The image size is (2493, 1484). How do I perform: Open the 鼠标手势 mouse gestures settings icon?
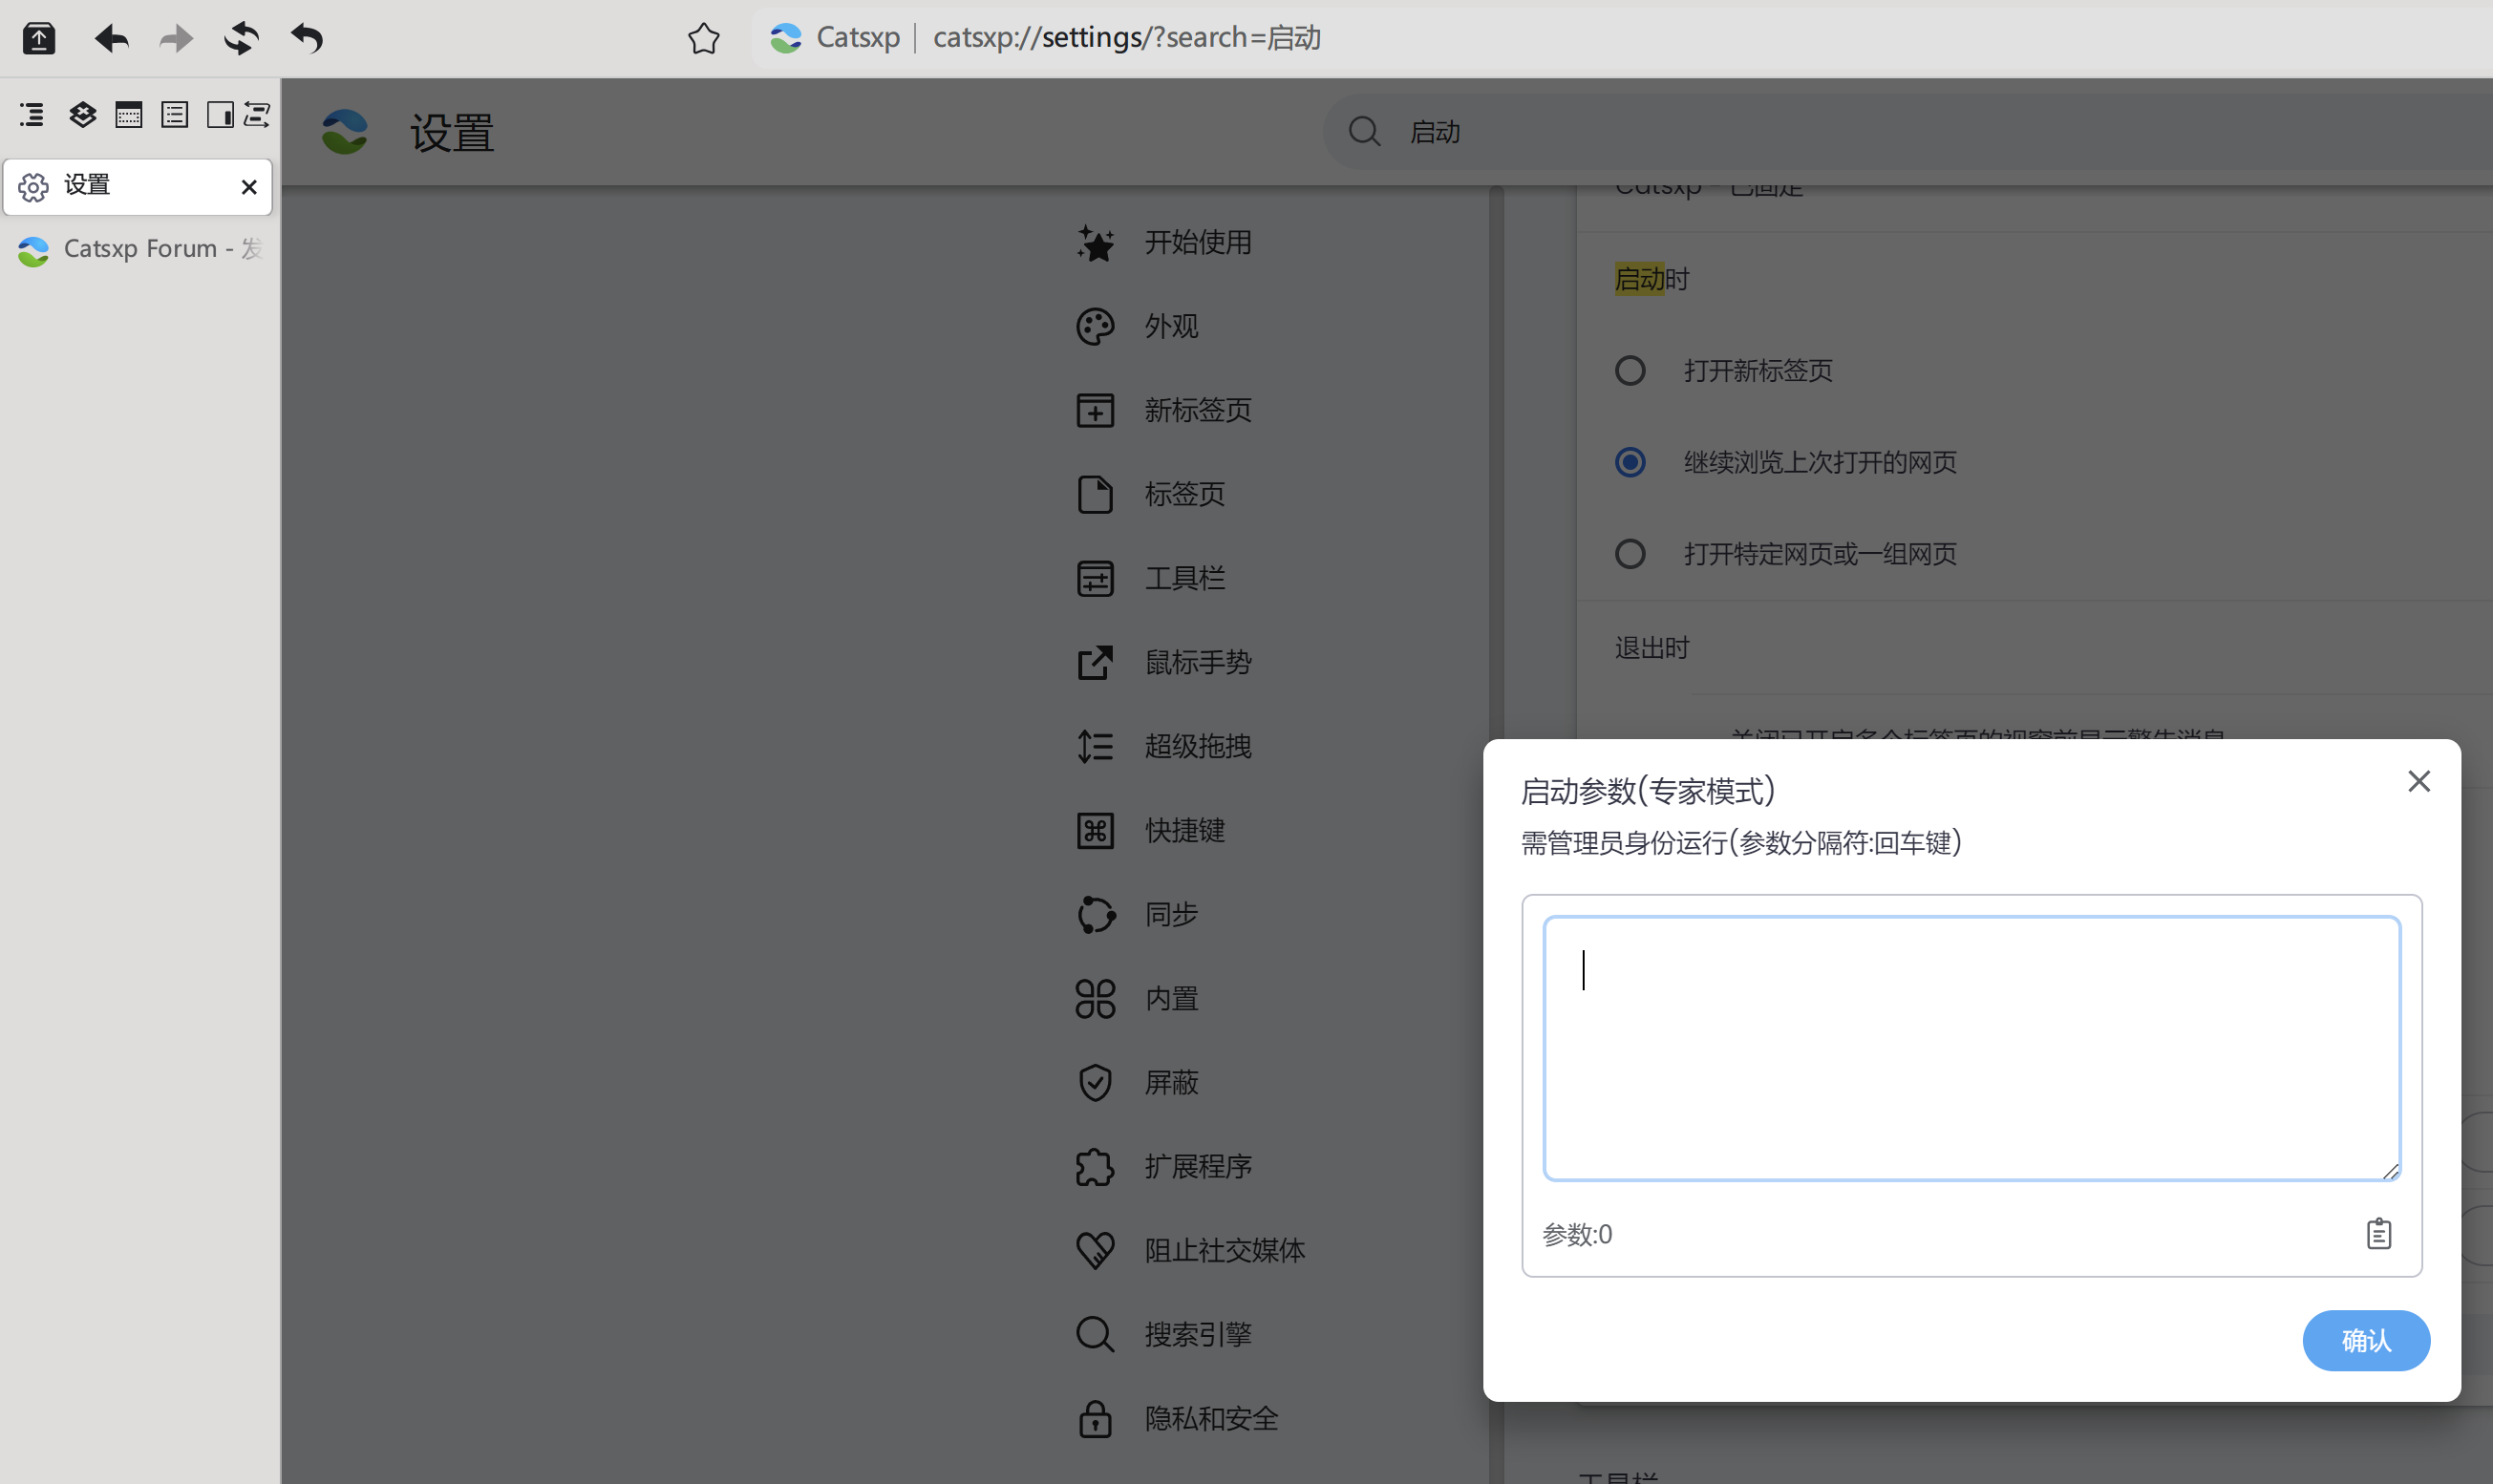click(x=1094, y=662)
